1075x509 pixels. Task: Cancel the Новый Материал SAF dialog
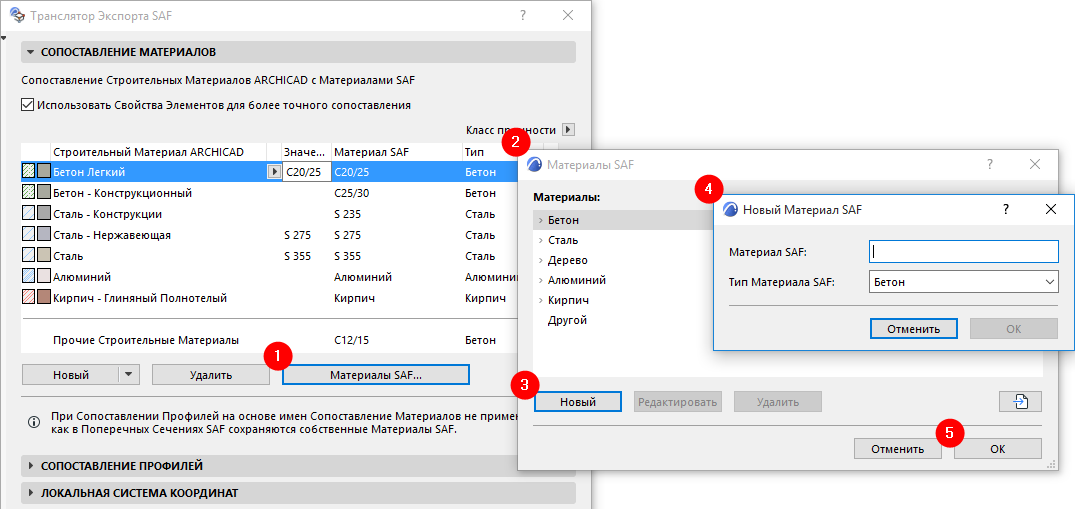click(913, 329)
